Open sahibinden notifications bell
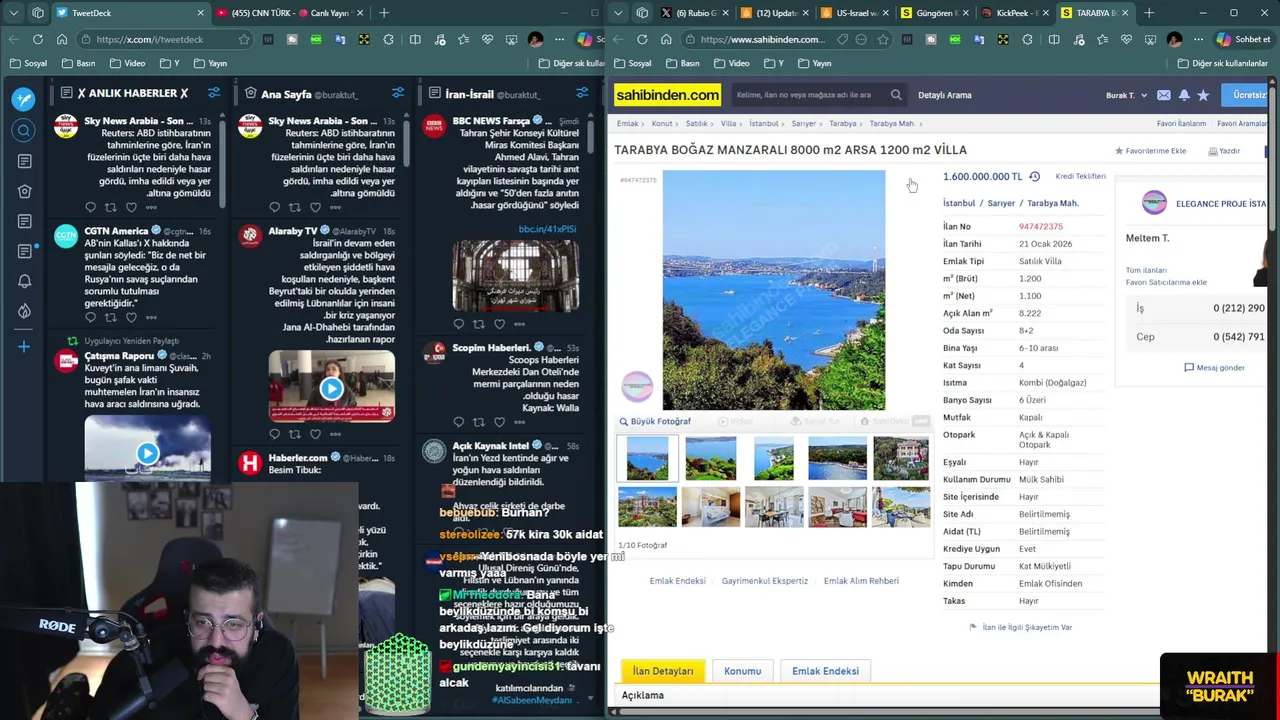This screenshot has height=720, width=1280. (1184, 95)
